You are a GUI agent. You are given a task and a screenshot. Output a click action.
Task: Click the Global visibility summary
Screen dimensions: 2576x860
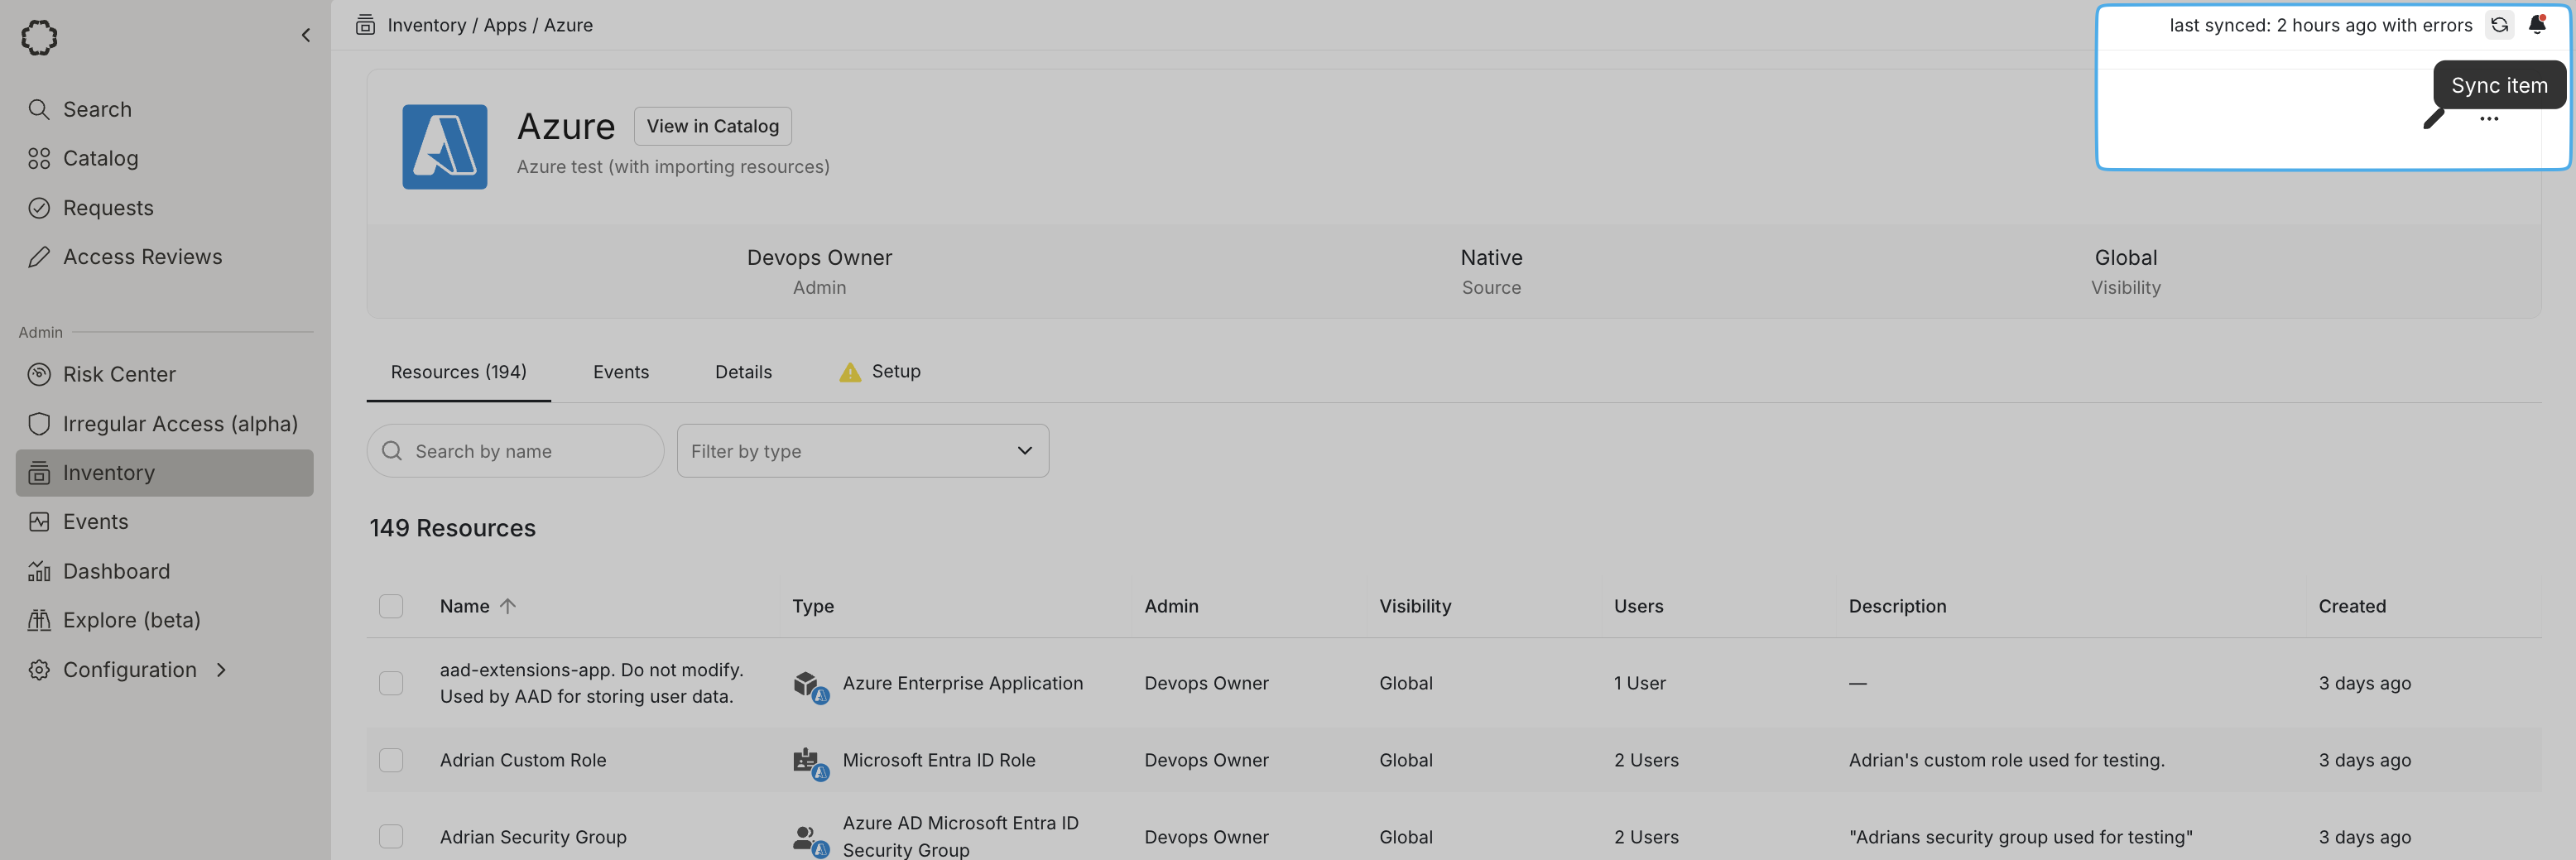pyautogui.click(x=2125, y=271)
